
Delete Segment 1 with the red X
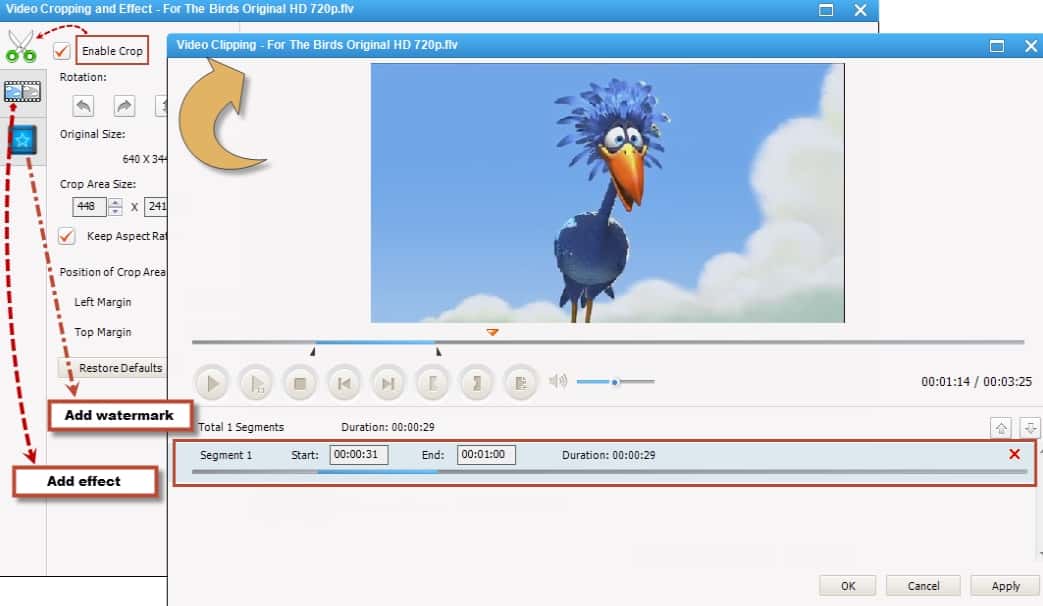click(x=1014, y=454)
